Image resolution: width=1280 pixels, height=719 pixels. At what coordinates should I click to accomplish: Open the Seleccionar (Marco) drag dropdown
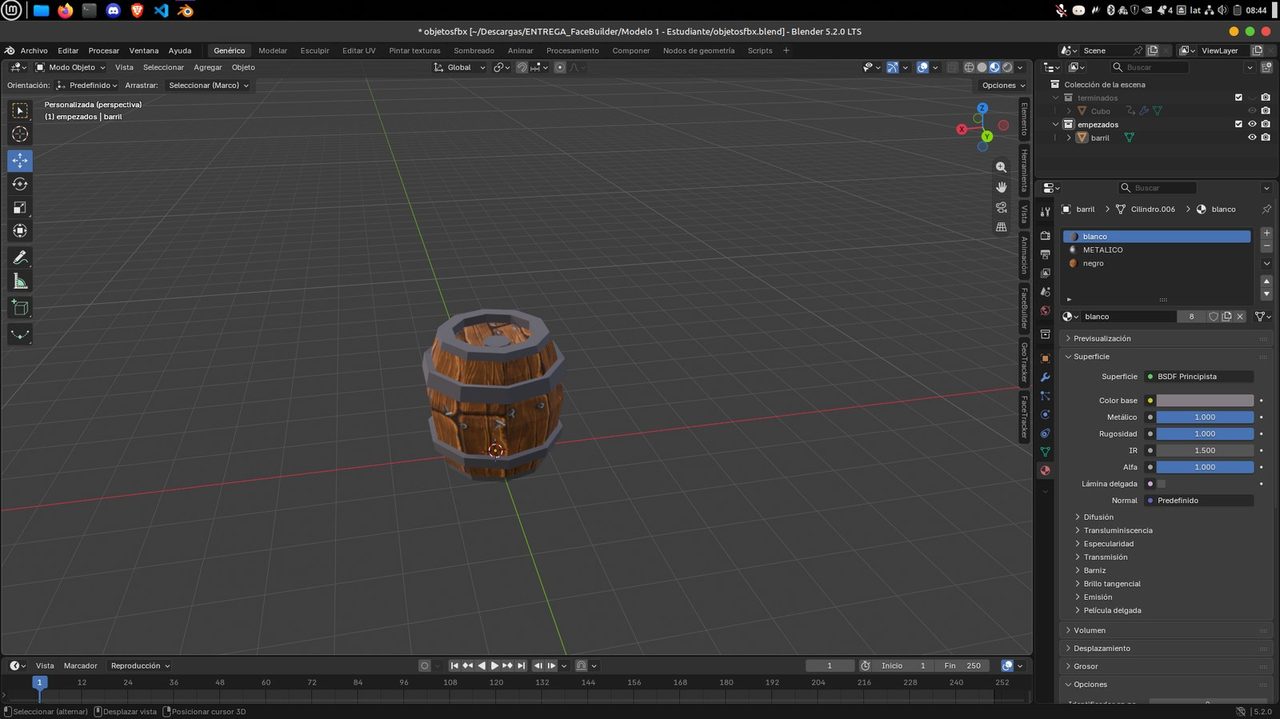pos(208,85)
